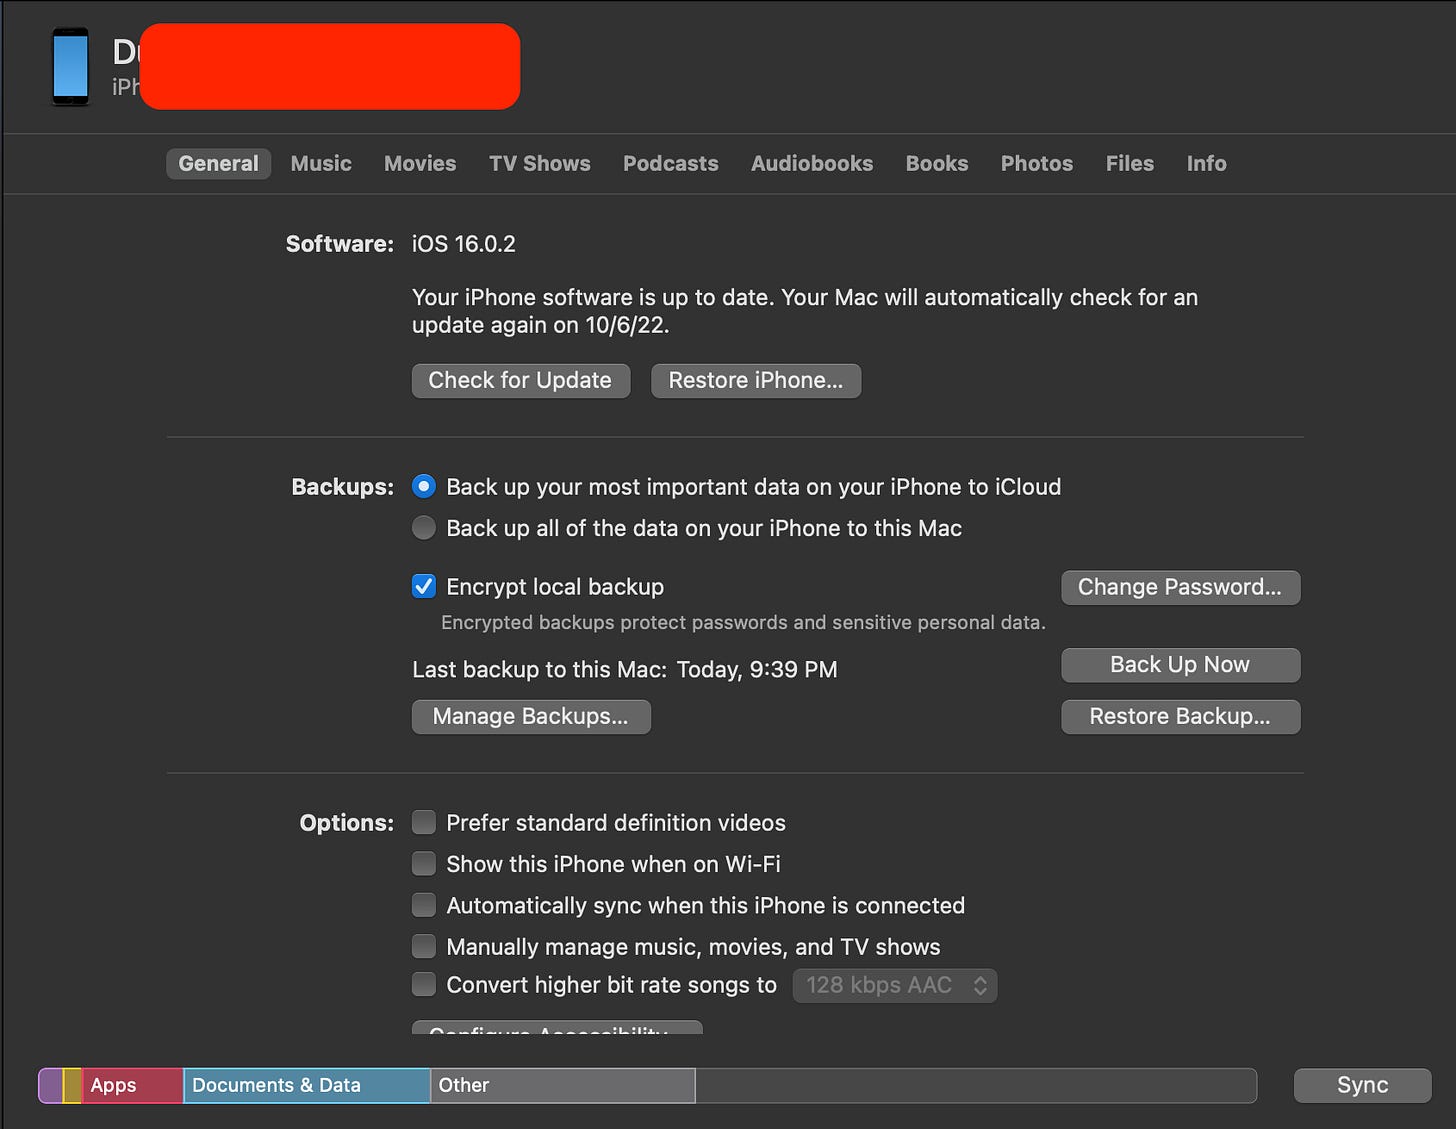
Task: Switch to the General tab
Action: coord(218,163)
